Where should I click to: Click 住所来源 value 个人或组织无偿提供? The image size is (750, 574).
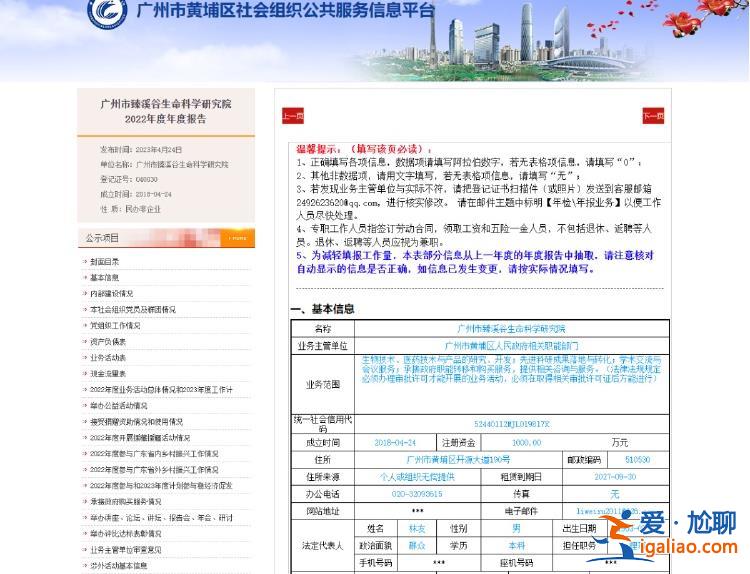[x=417, y=477]
